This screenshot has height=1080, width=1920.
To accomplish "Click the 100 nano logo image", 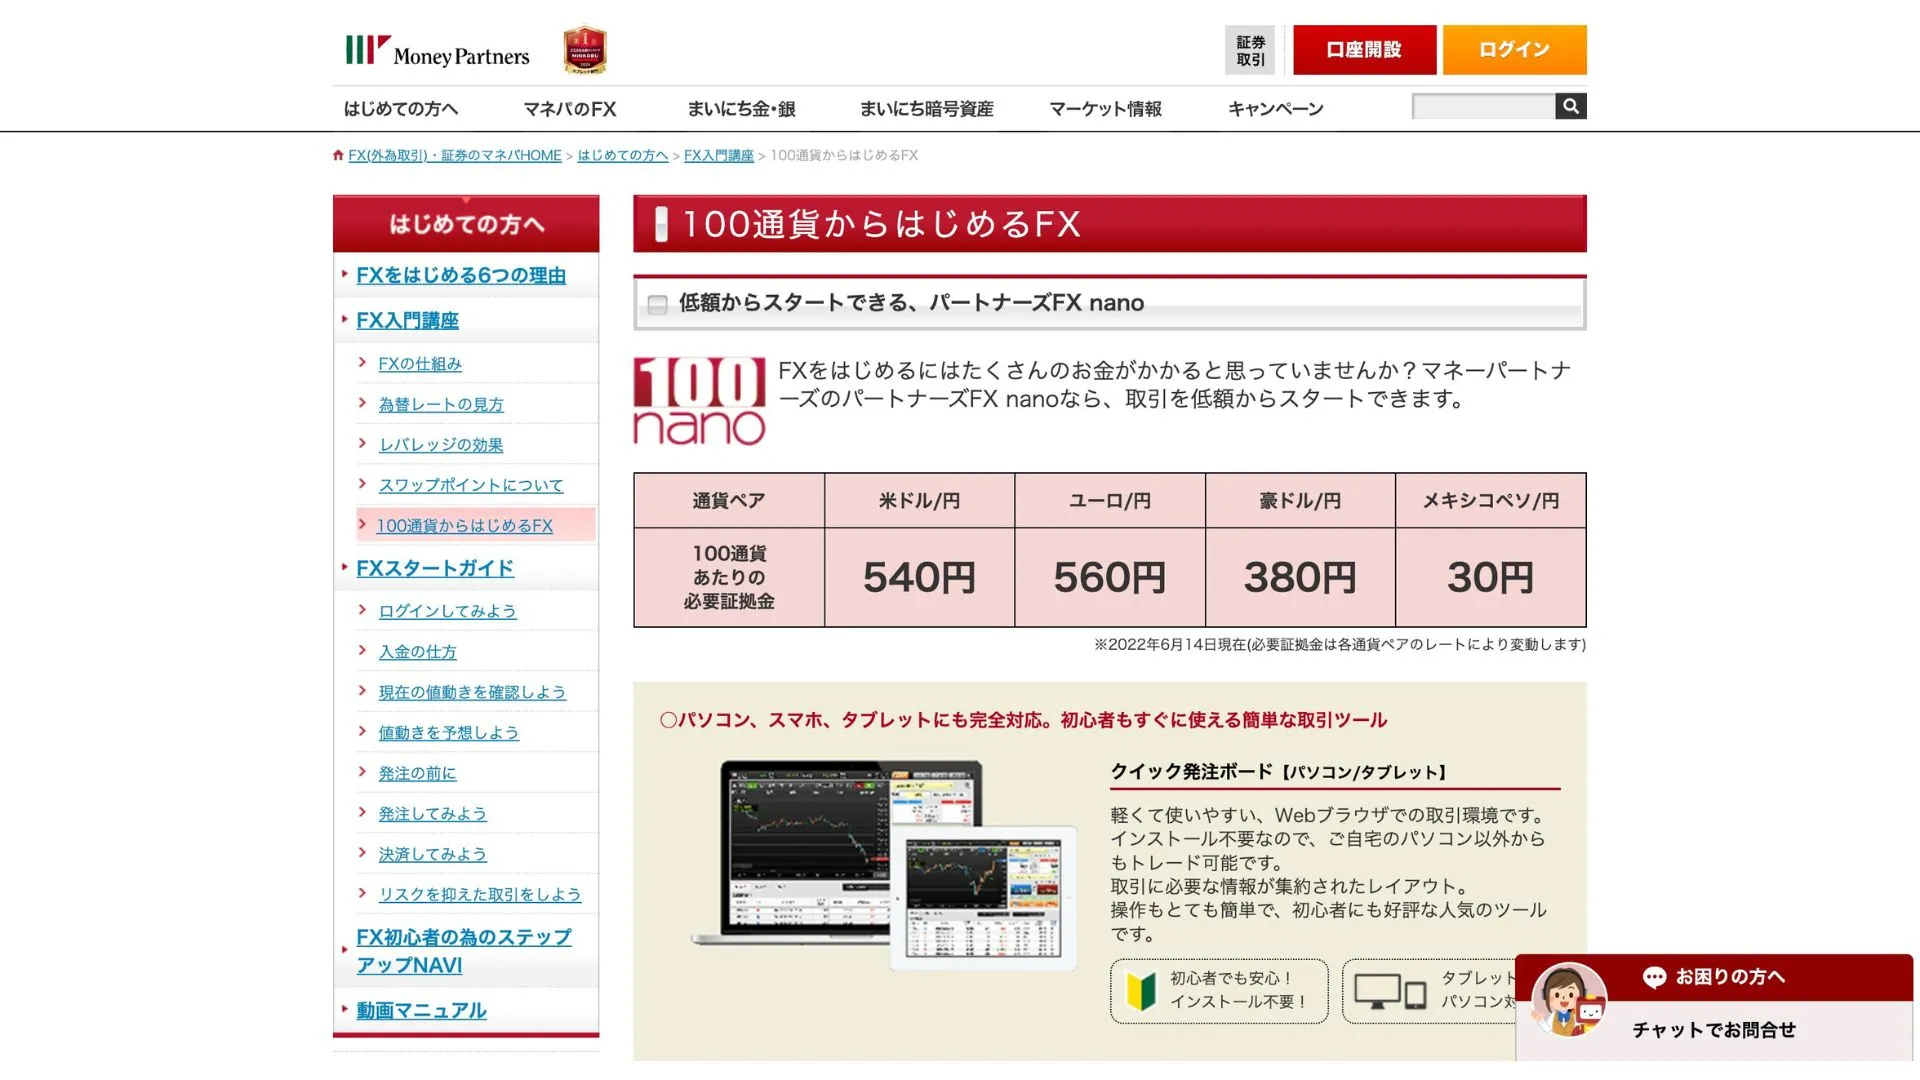I will point(699,401).
